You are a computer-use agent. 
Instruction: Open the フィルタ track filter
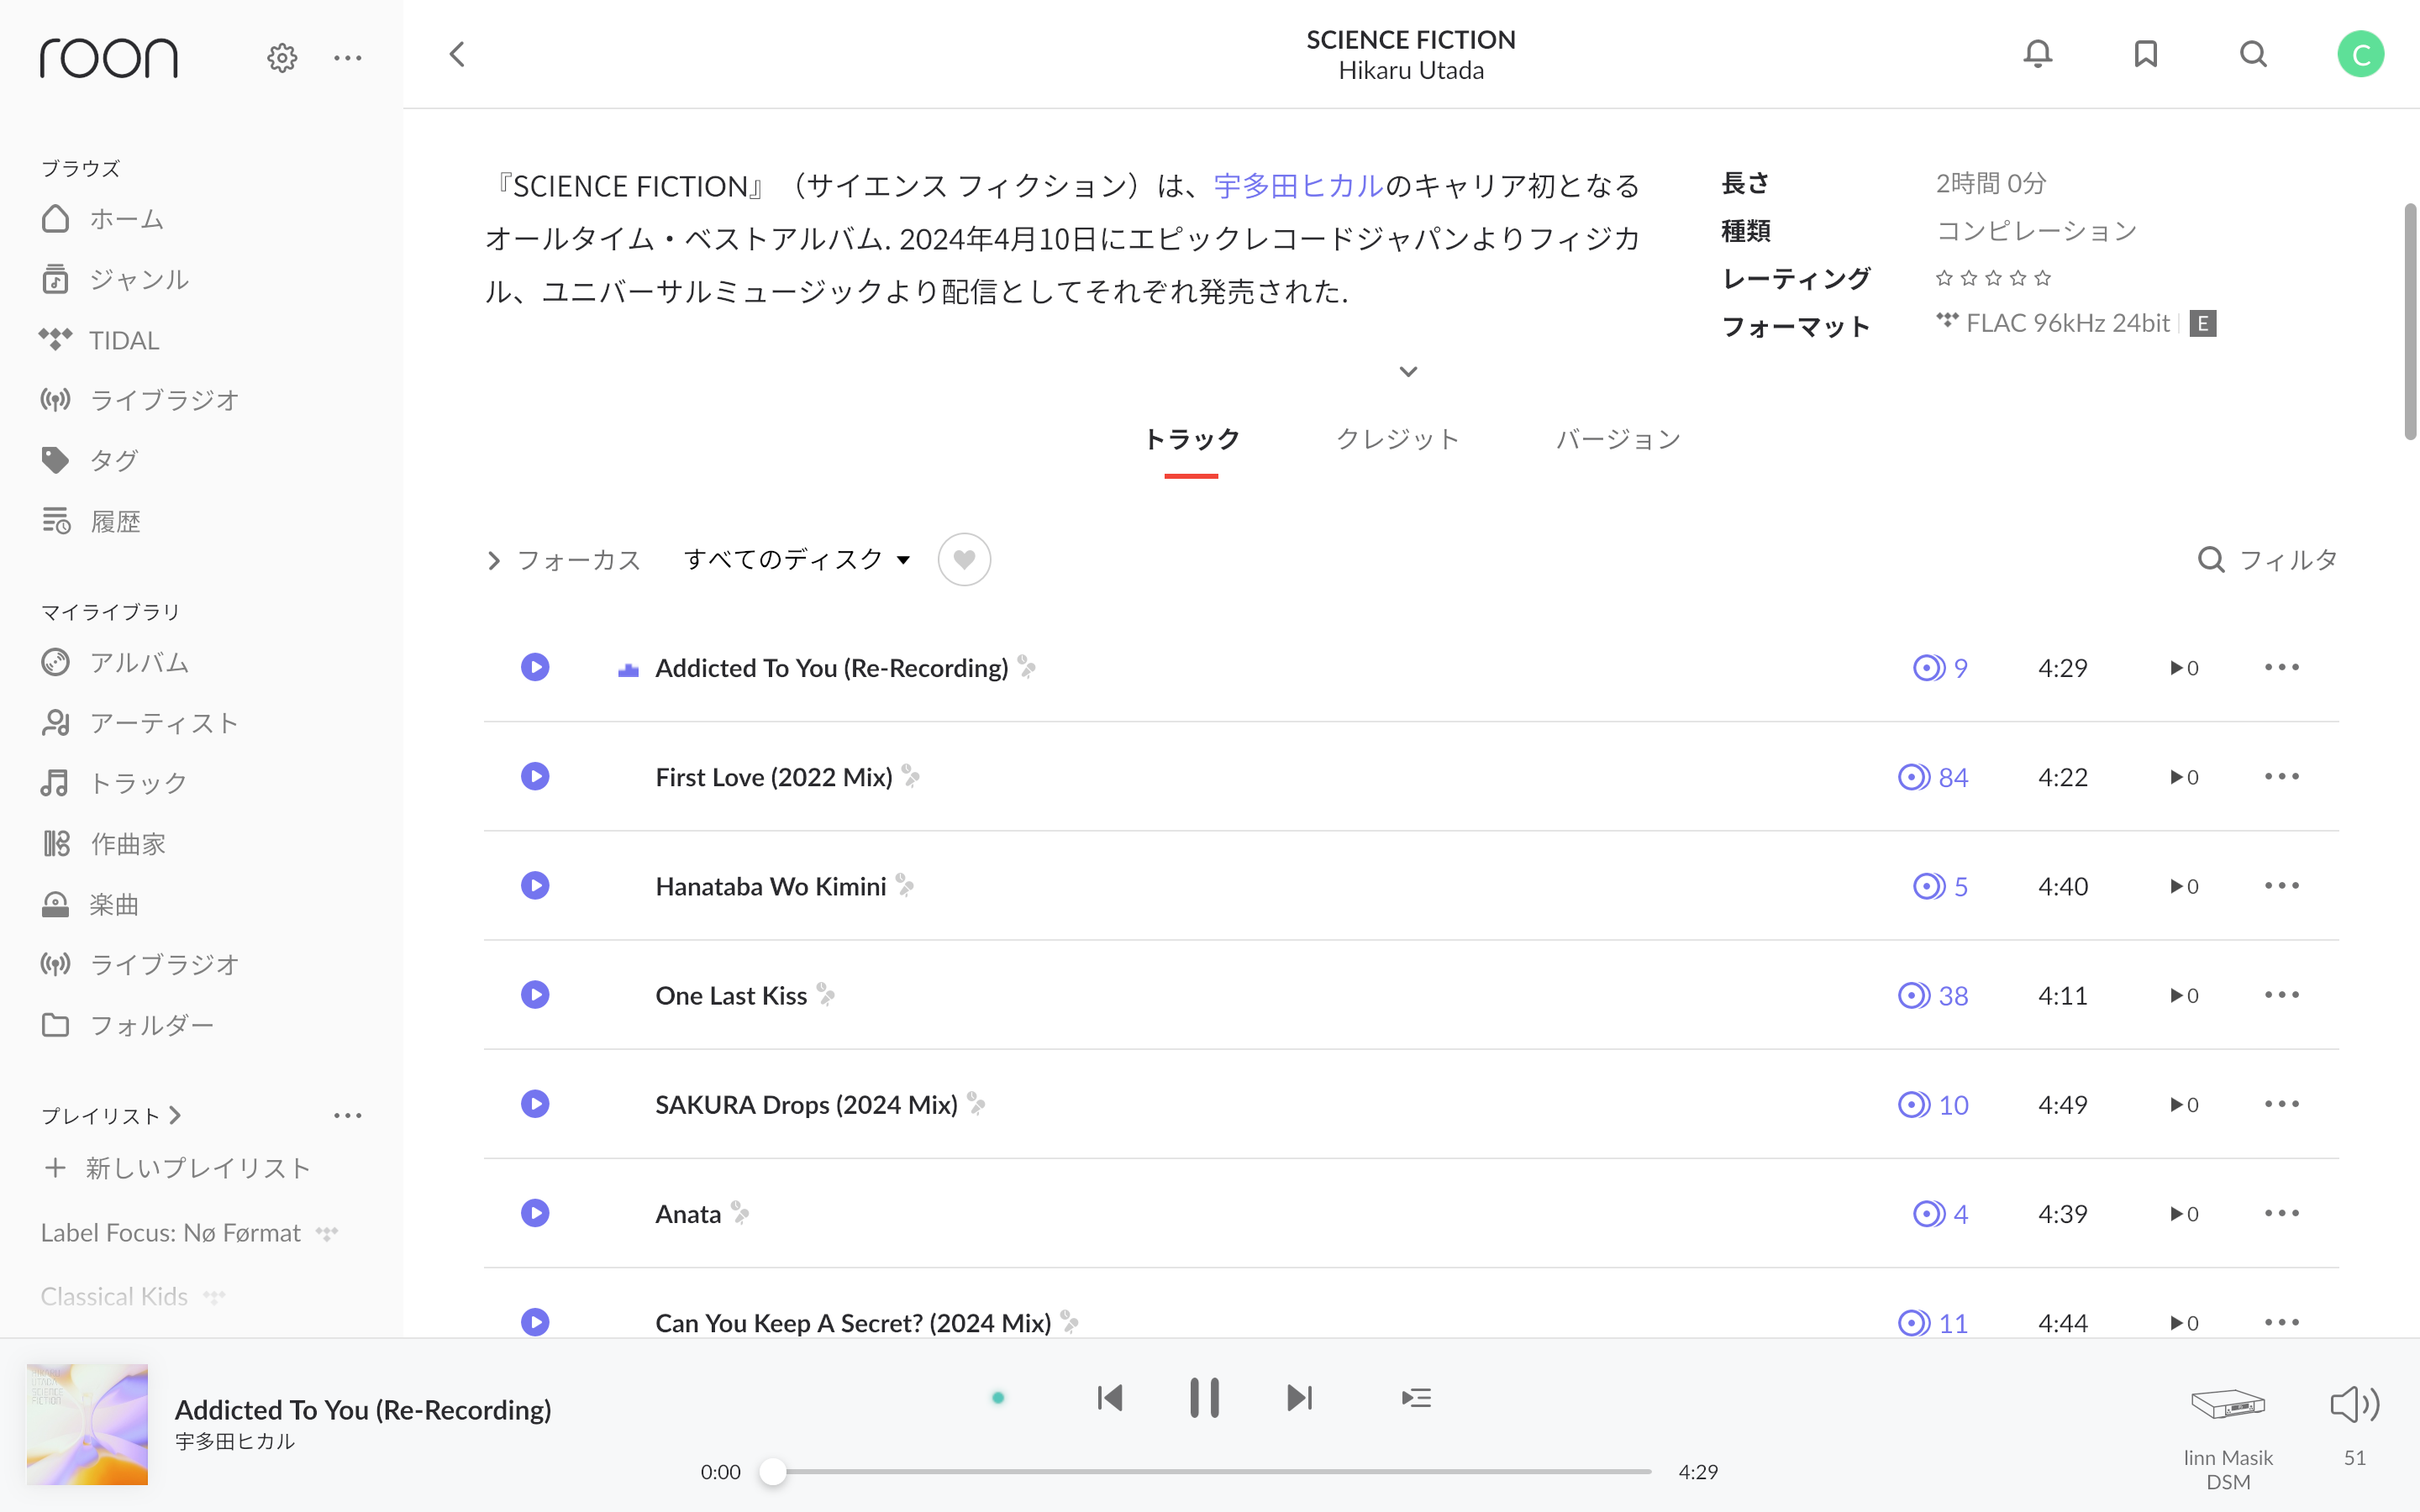2268,560
